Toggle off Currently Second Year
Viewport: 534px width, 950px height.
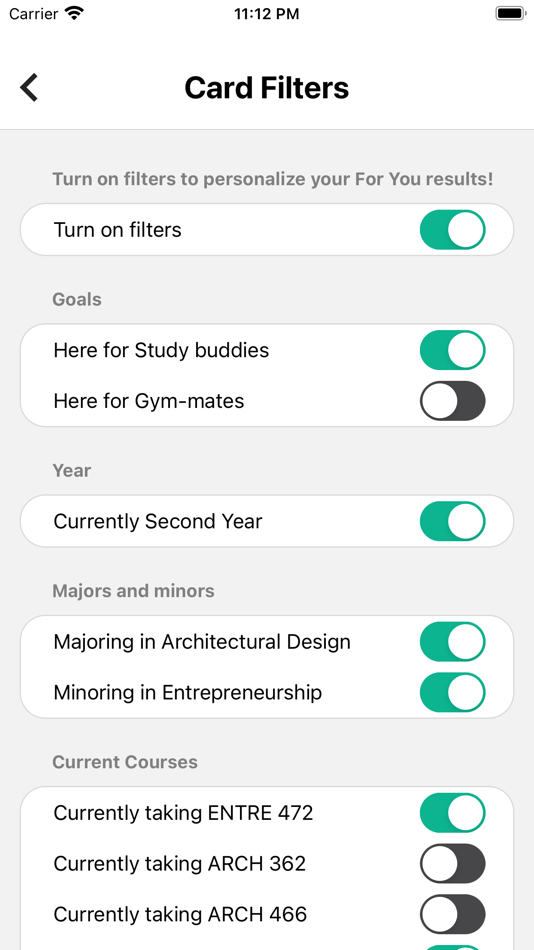click(453, 521)
